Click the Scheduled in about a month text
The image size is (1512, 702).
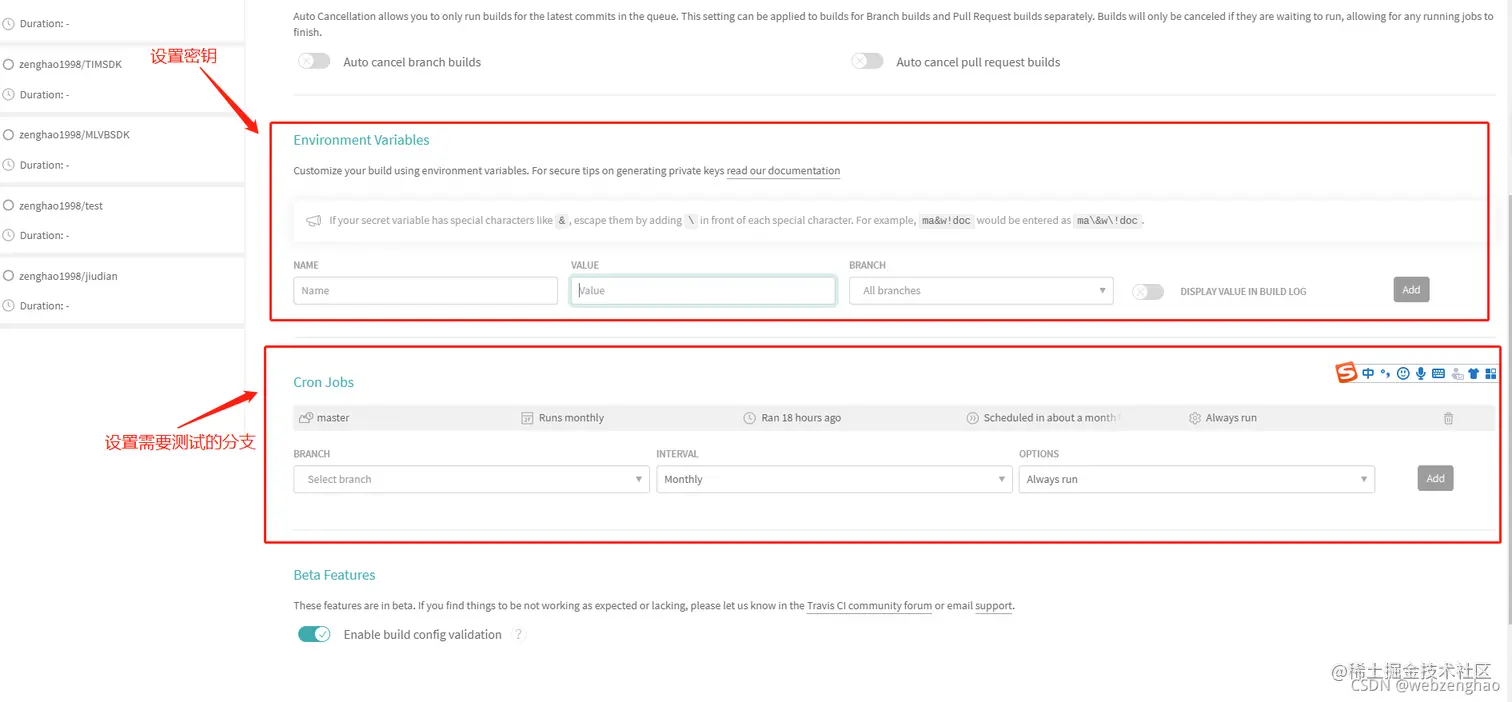(1050, 418)
